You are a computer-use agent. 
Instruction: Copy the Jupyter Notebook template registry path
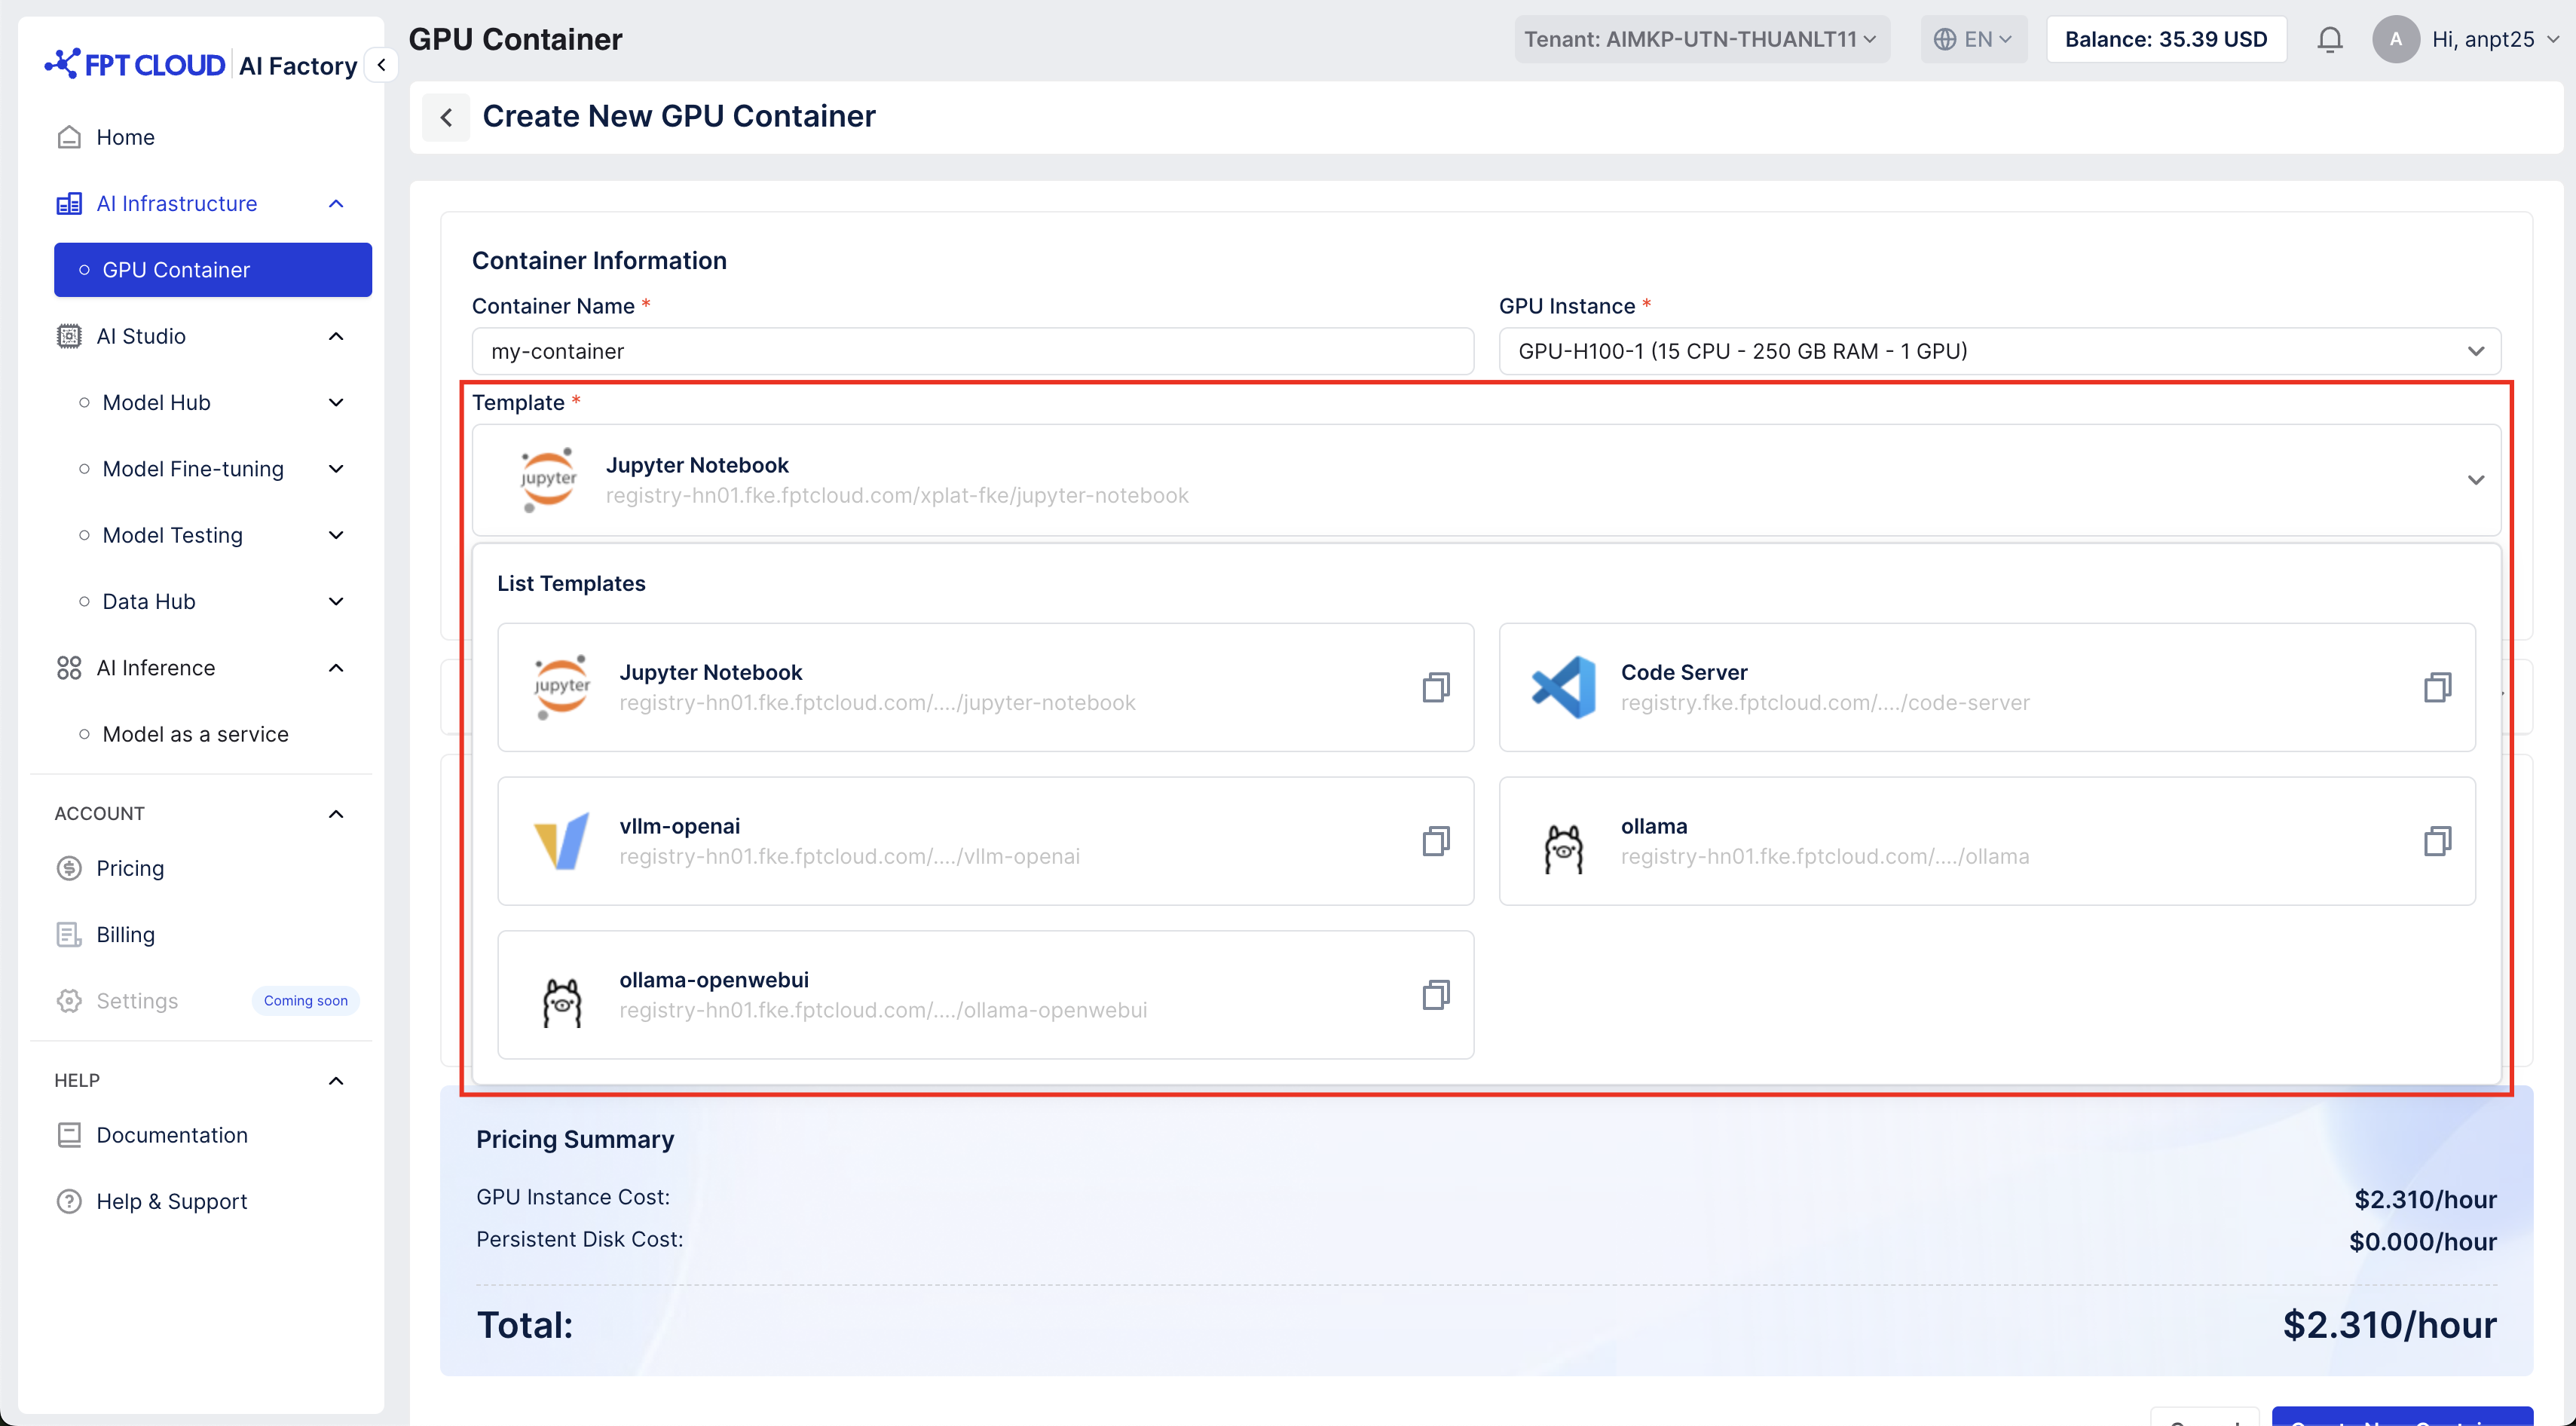coord(1435,687)
